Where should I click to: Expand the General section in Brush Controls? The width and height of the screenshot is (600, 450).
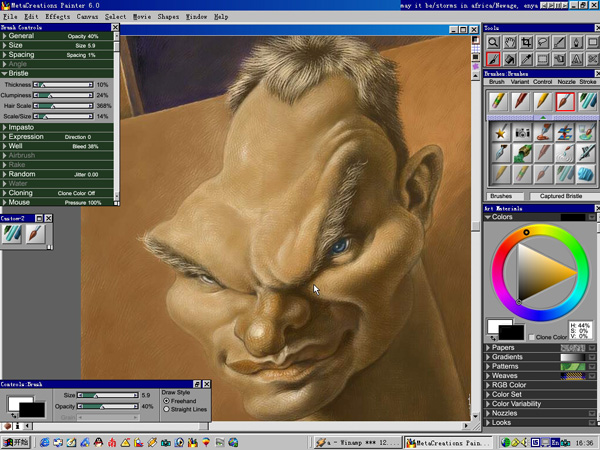tap(5, 36)
